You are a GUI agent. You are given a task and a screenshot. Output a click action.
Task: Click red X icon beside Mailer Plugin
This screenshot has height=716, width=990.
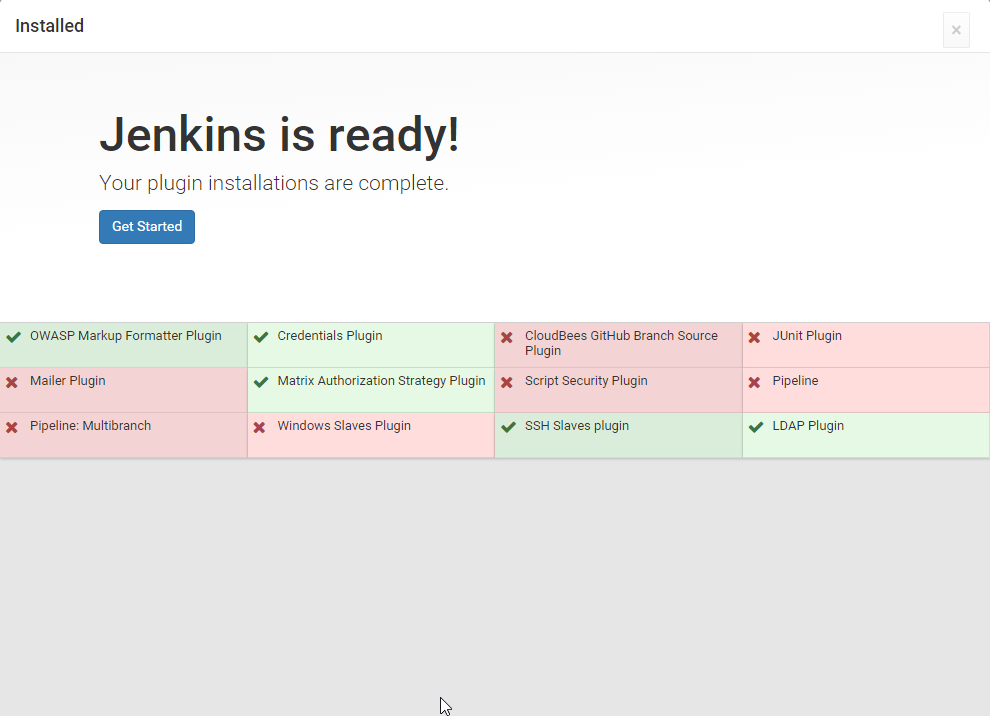point(12,383)
